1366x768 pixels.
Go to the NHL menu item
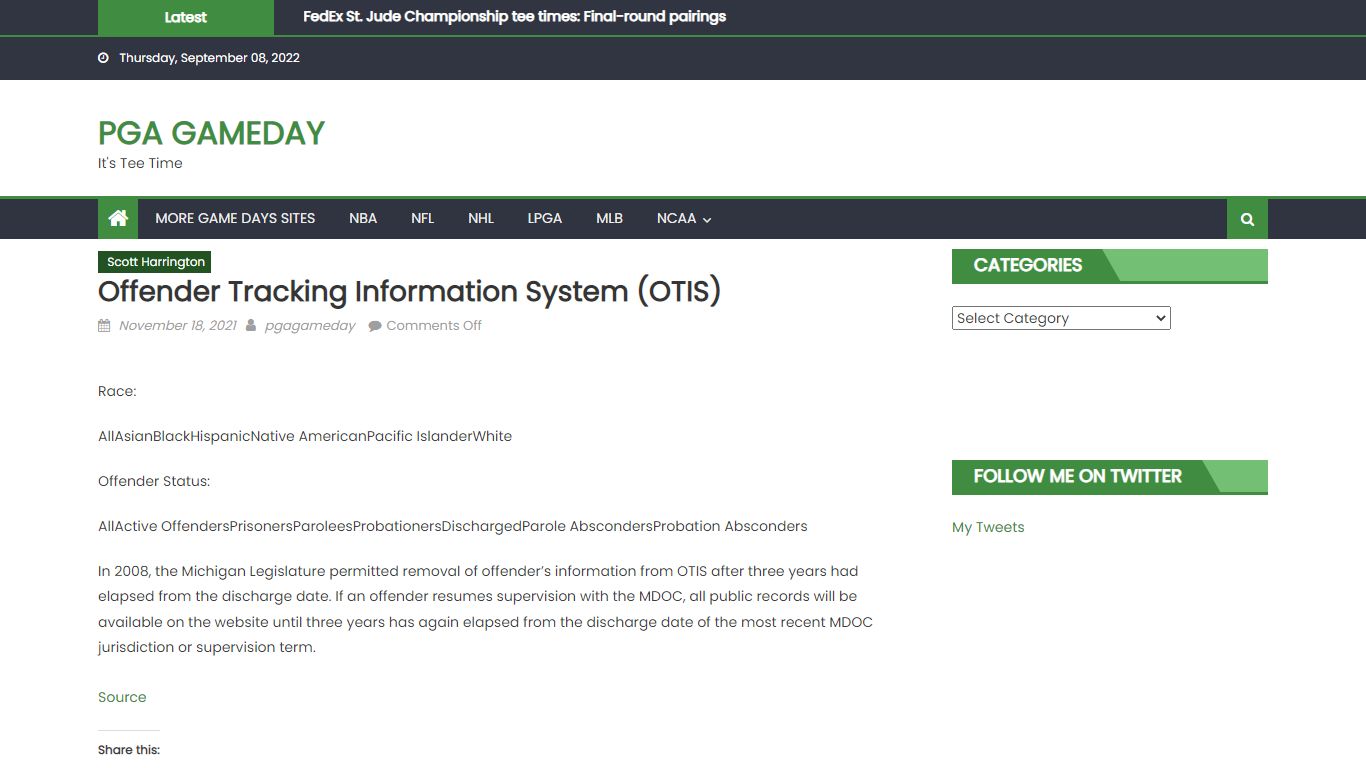click(x=481, y=218)
